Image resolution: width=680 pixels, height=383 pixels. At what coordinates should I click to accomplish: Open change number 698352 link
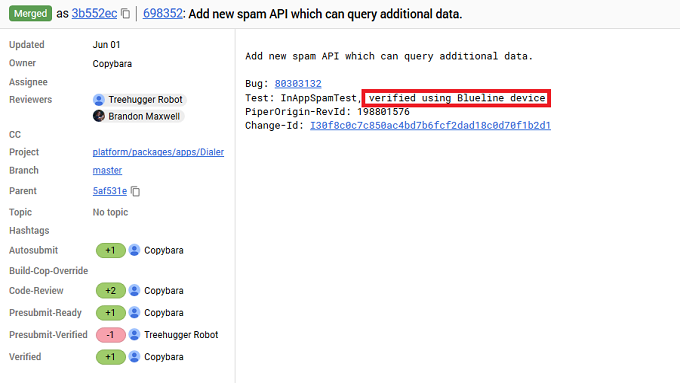[x=163, y=13]
